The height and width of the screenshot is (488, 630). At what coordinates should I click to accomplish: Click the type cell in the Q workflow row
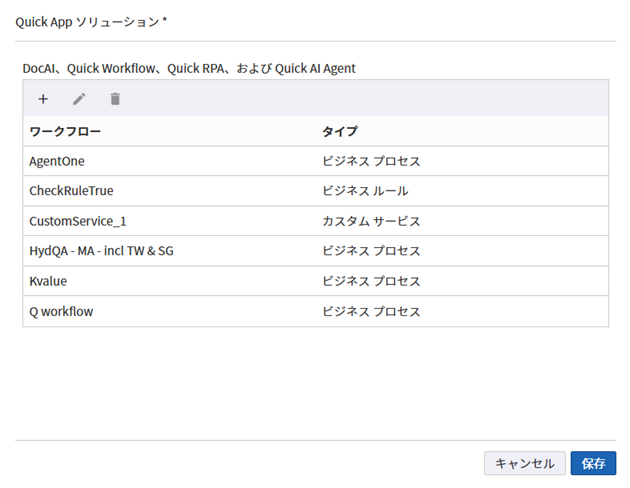pos(371,311)
